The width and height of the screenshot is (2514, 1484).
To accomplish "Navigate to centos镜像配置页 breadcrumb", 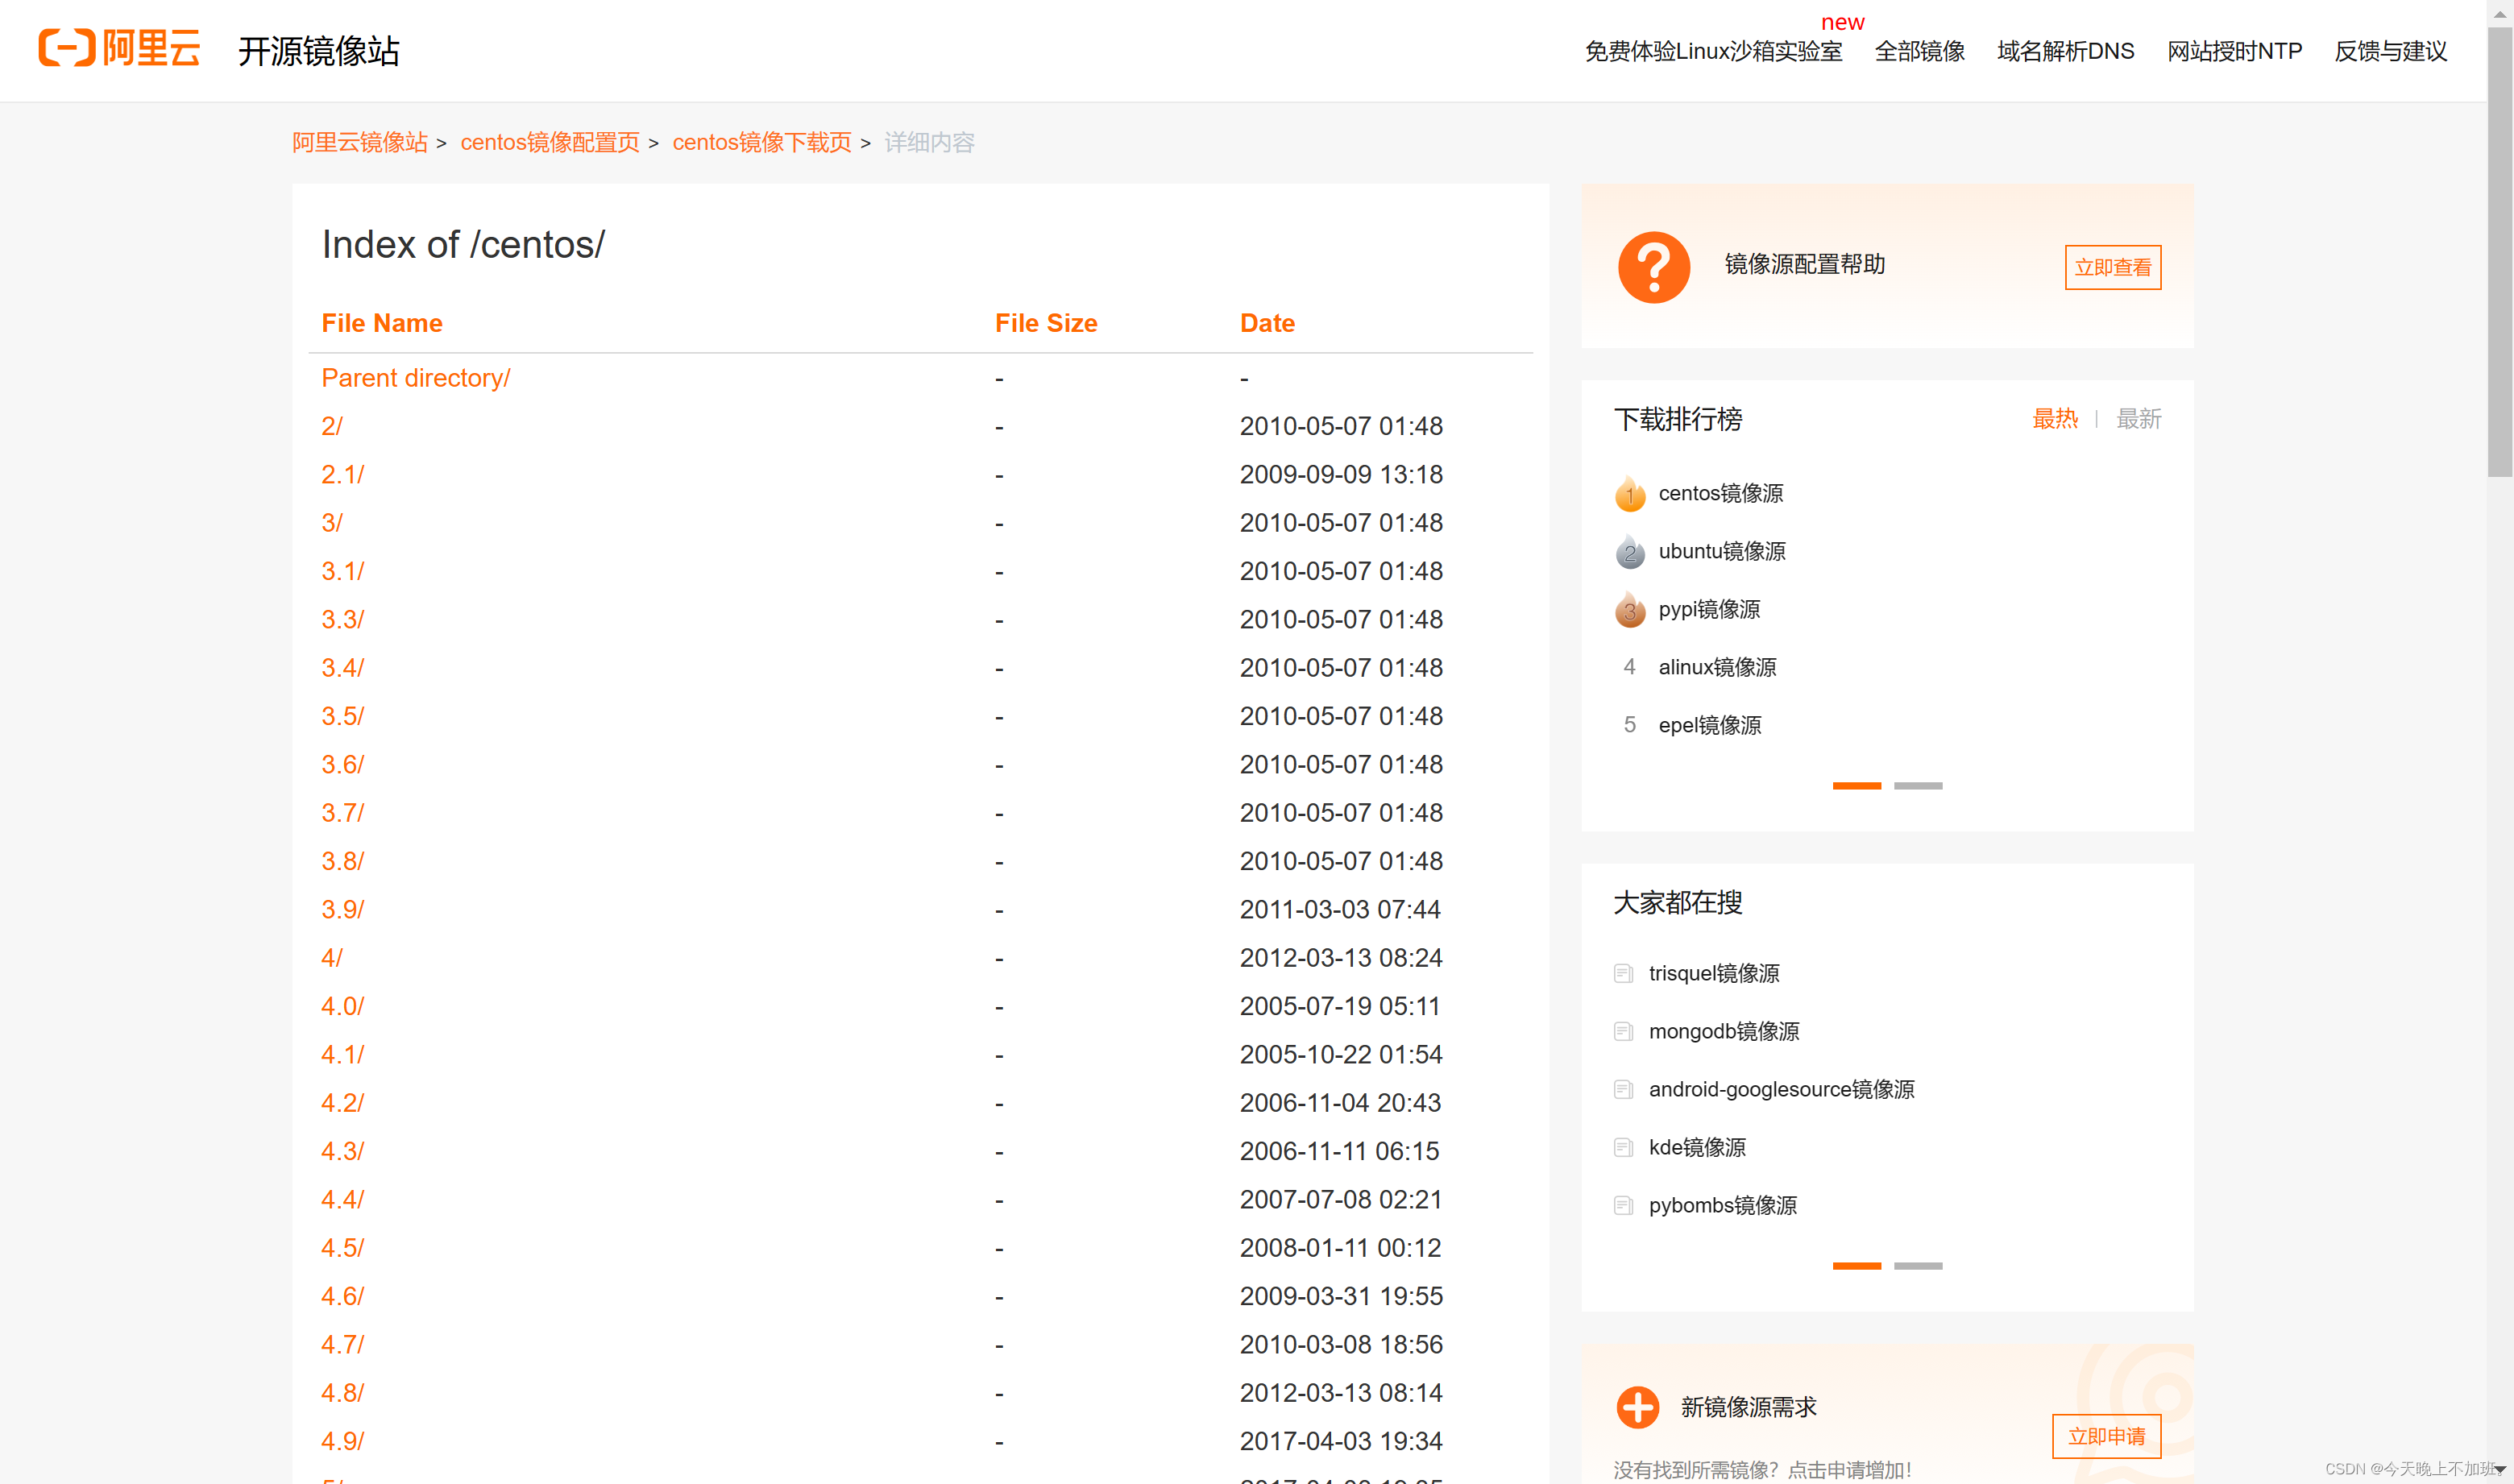I will coord(549,142).
